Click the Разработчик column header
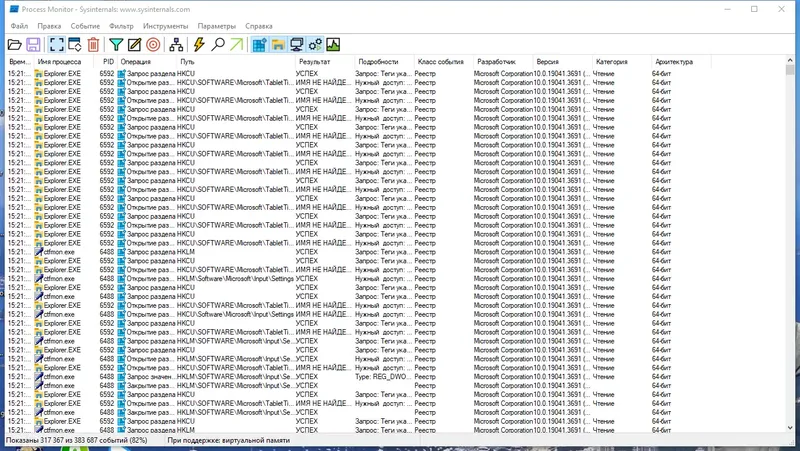 click(503, 62)
